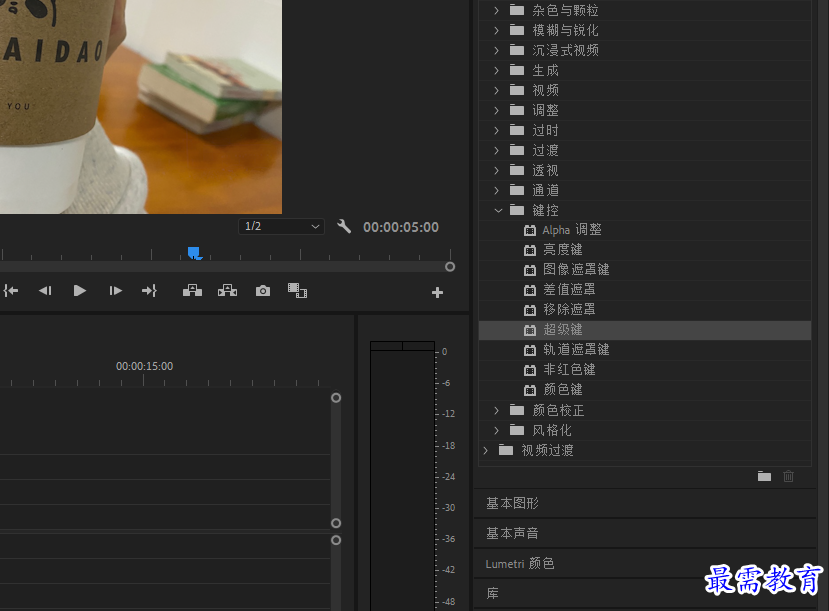Click program monitor zoom bar end handle
Viewport: 829px width, 611px height.
450,267
